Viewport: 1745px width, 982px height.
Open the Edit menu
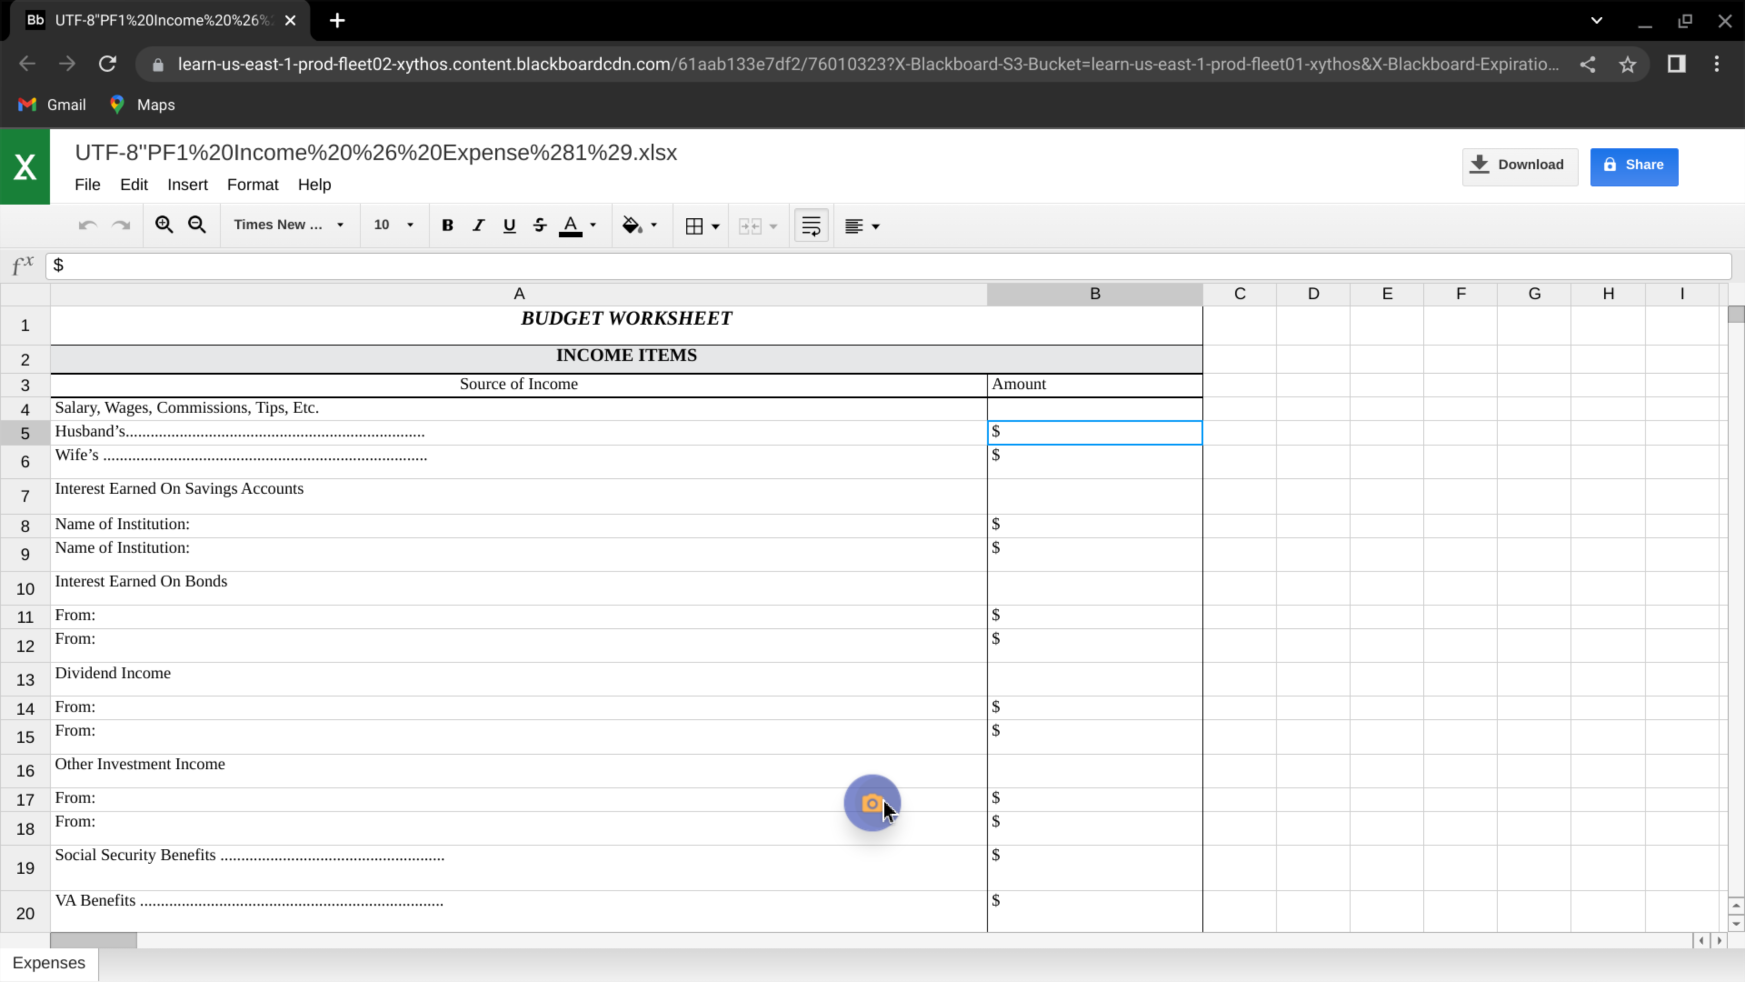pyautogui.click(x=134, y=185)
